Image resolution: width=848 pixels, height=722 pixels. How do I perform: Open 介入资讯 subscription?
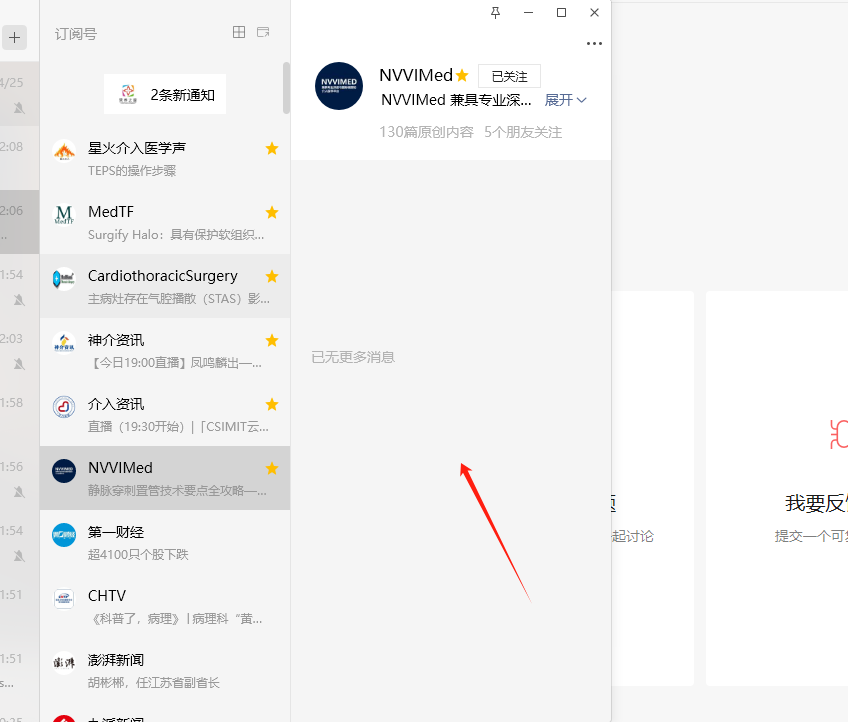click(x=165, y=414)
